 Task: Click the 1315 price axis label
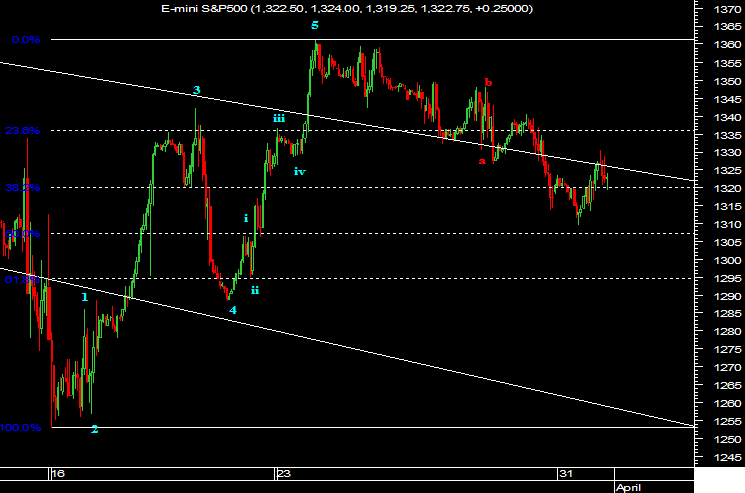(x=727, y=206)
